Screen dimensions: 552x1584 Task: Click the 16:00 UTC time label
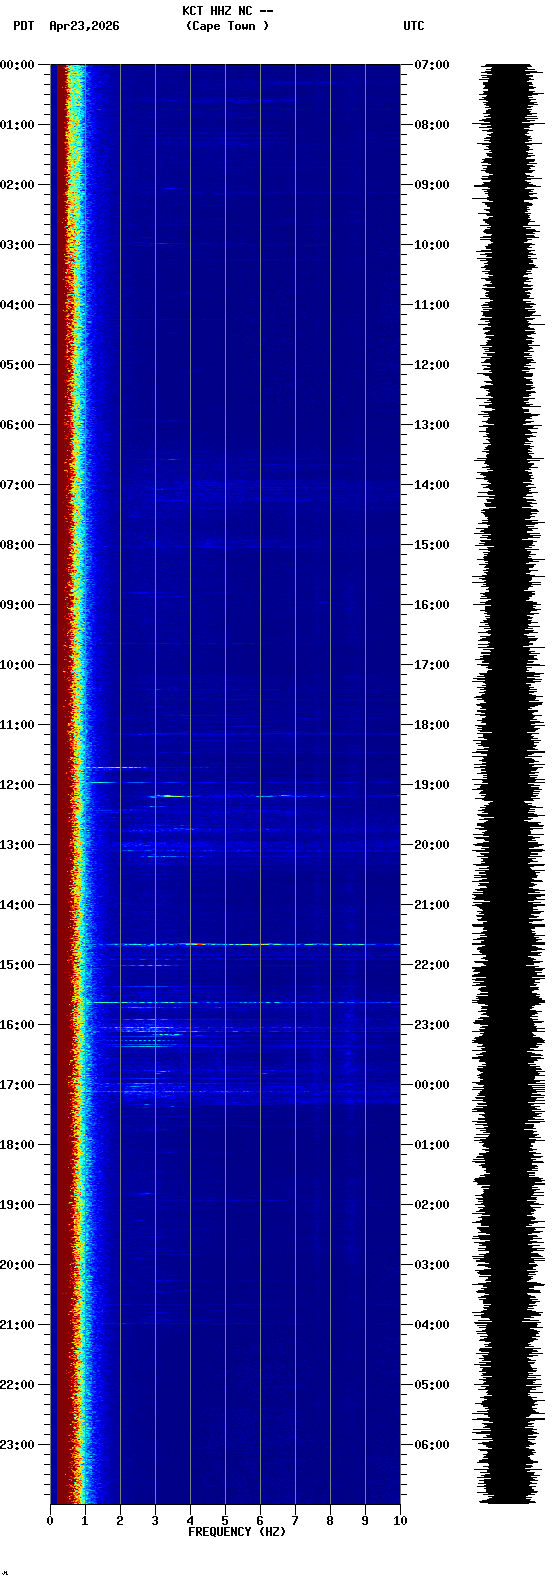point(432,605)
